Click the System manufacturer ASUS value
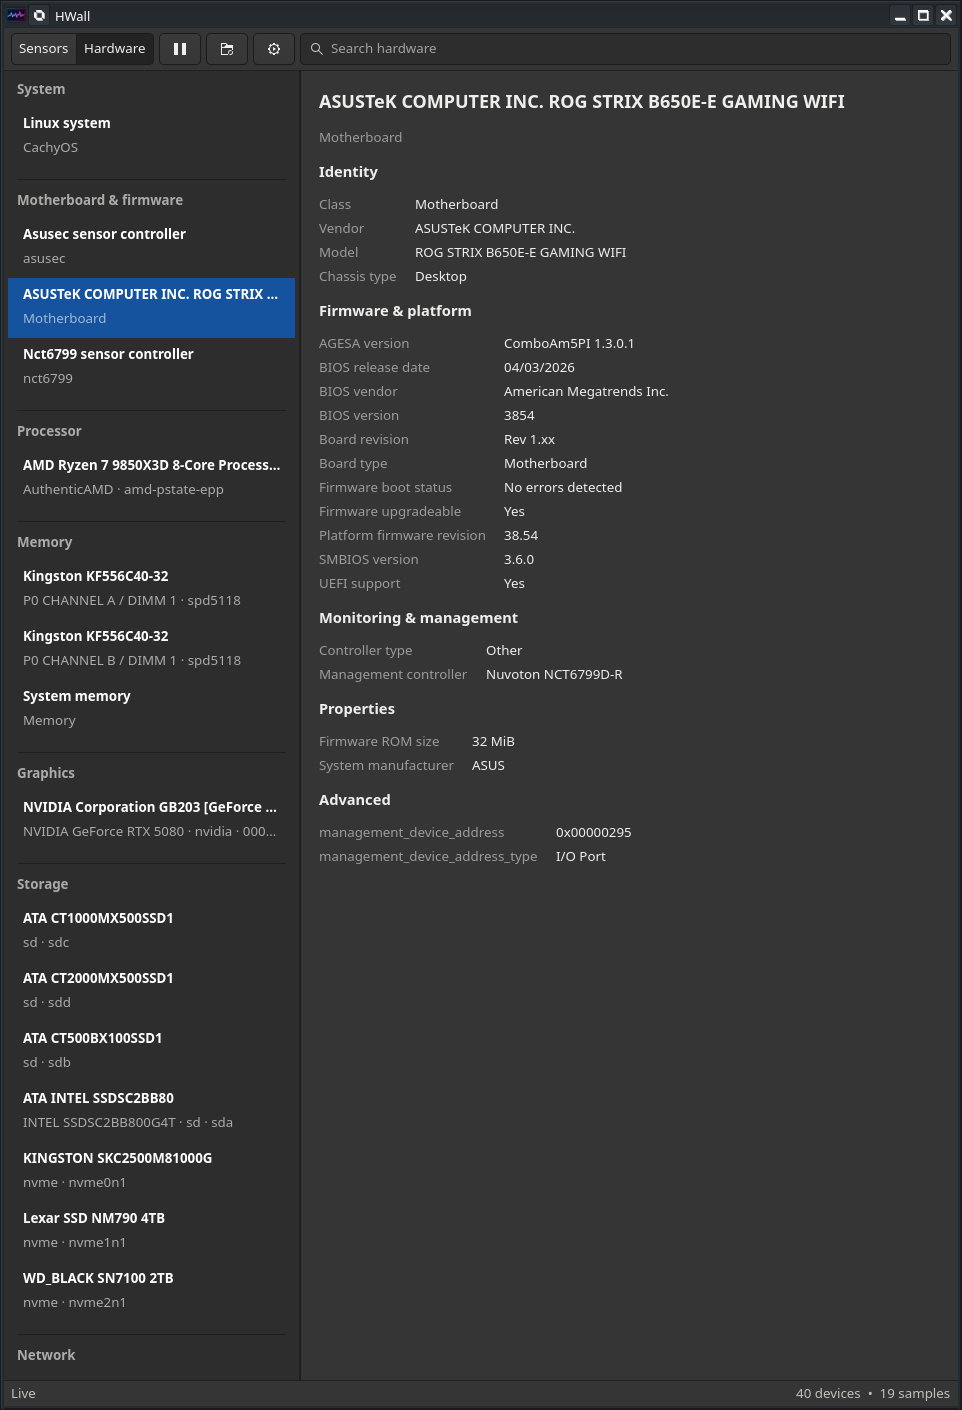Image resolution: width=962 pixels, height=1410 pixels. [488, 765]
